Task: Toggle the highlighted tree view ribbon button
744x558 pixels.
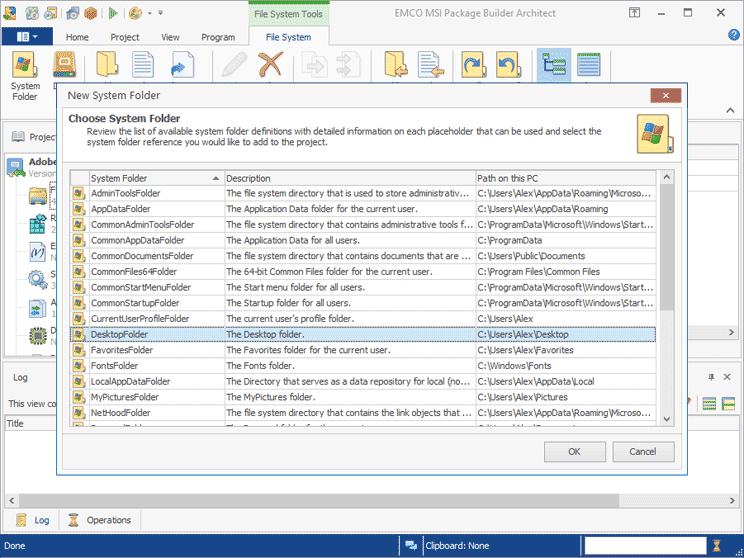Action: tap(553, 67)
